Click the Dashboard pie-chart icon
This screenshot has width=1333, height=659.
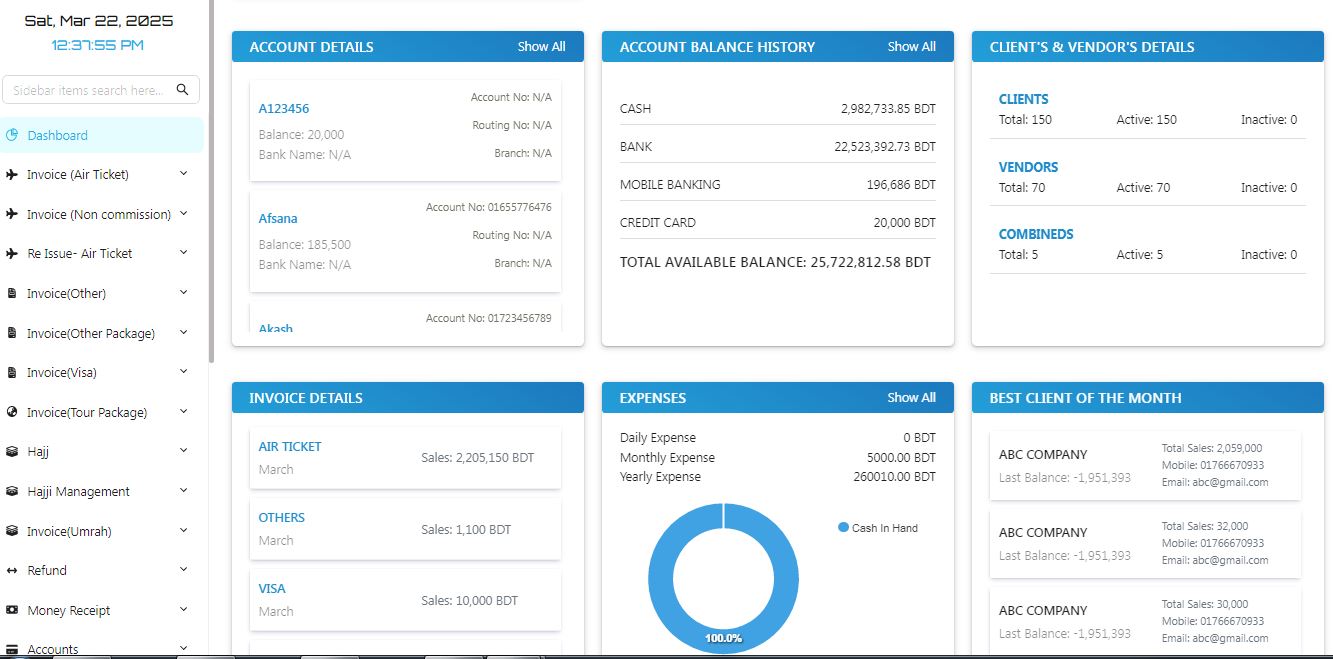(12, 135)
